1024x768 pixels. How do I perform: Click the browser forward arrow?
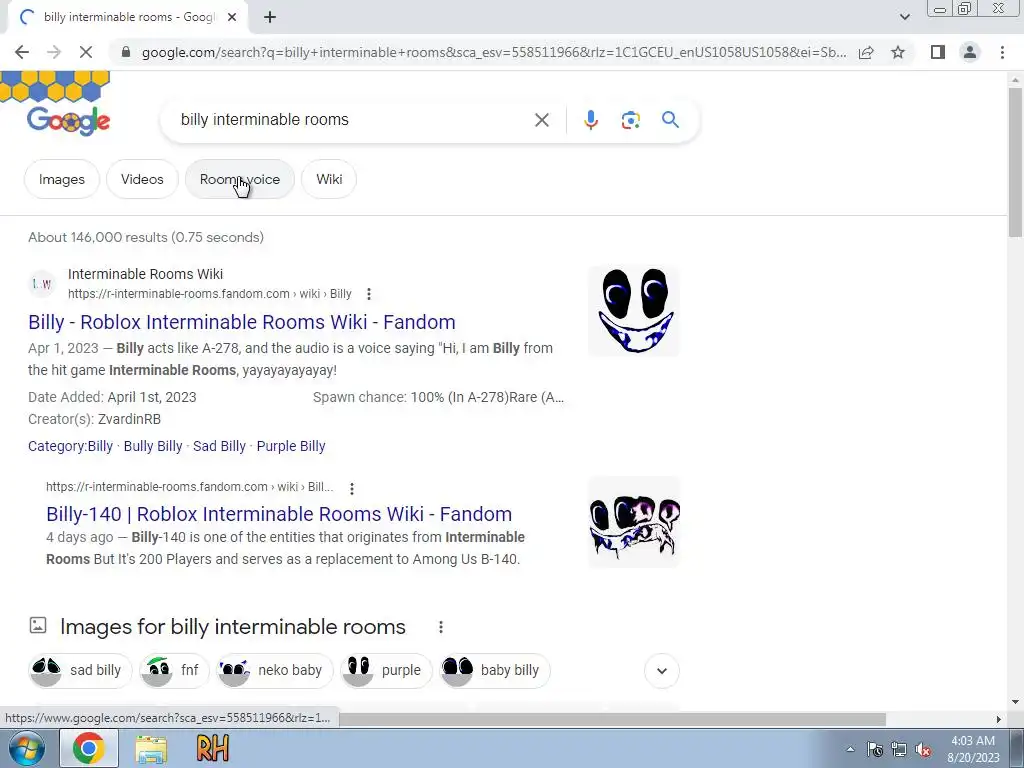[x=54, y=52]
